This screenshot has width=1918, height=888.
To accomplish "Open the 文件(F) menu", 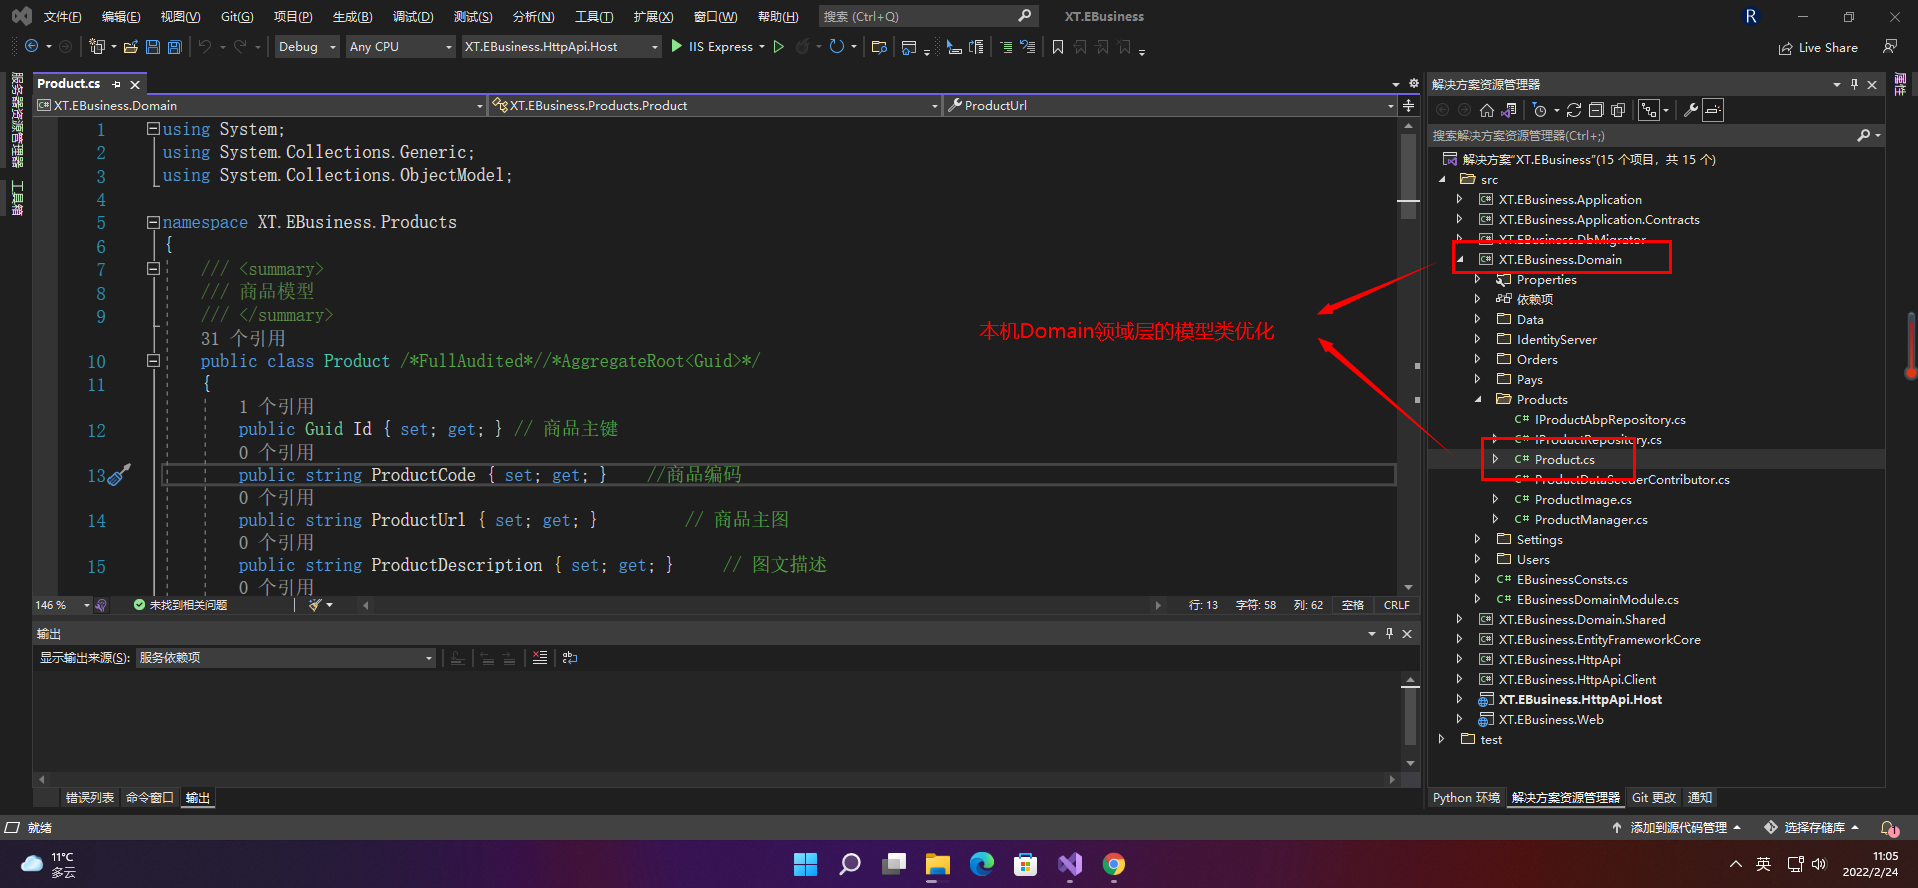I will pyautogui.click(x=62, y=17).
